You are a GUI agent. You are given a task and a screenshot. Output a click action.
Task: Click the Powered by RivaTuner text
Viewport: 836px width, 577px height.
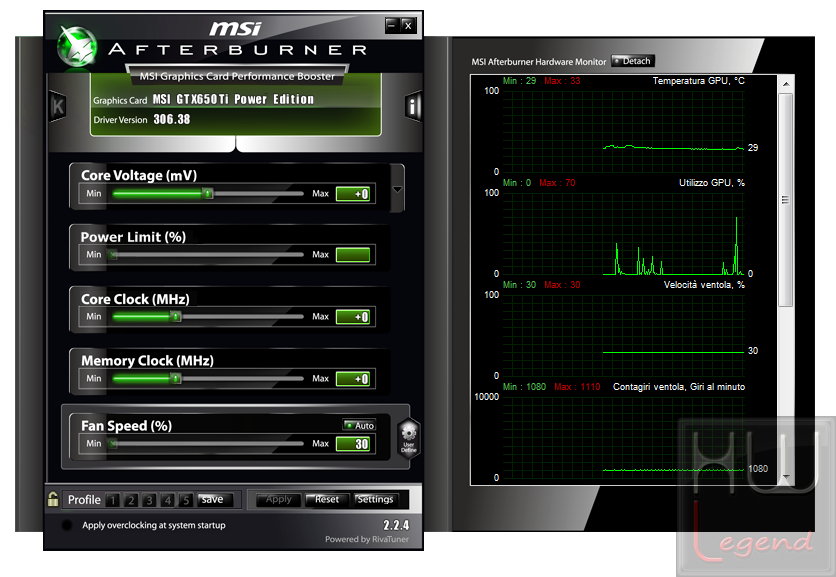367,539
